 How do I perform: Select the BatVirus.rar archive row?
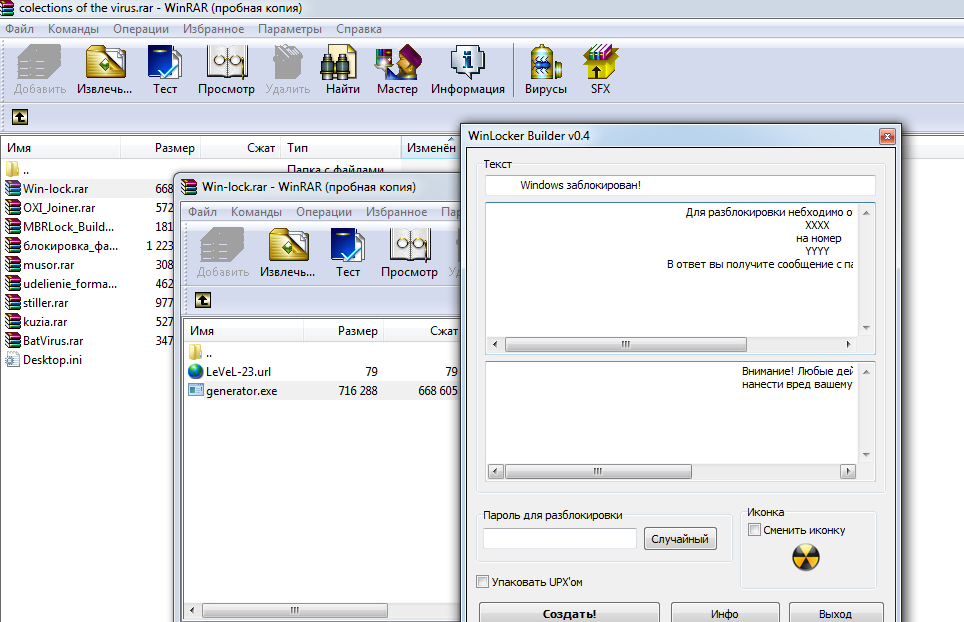point(88,341)
